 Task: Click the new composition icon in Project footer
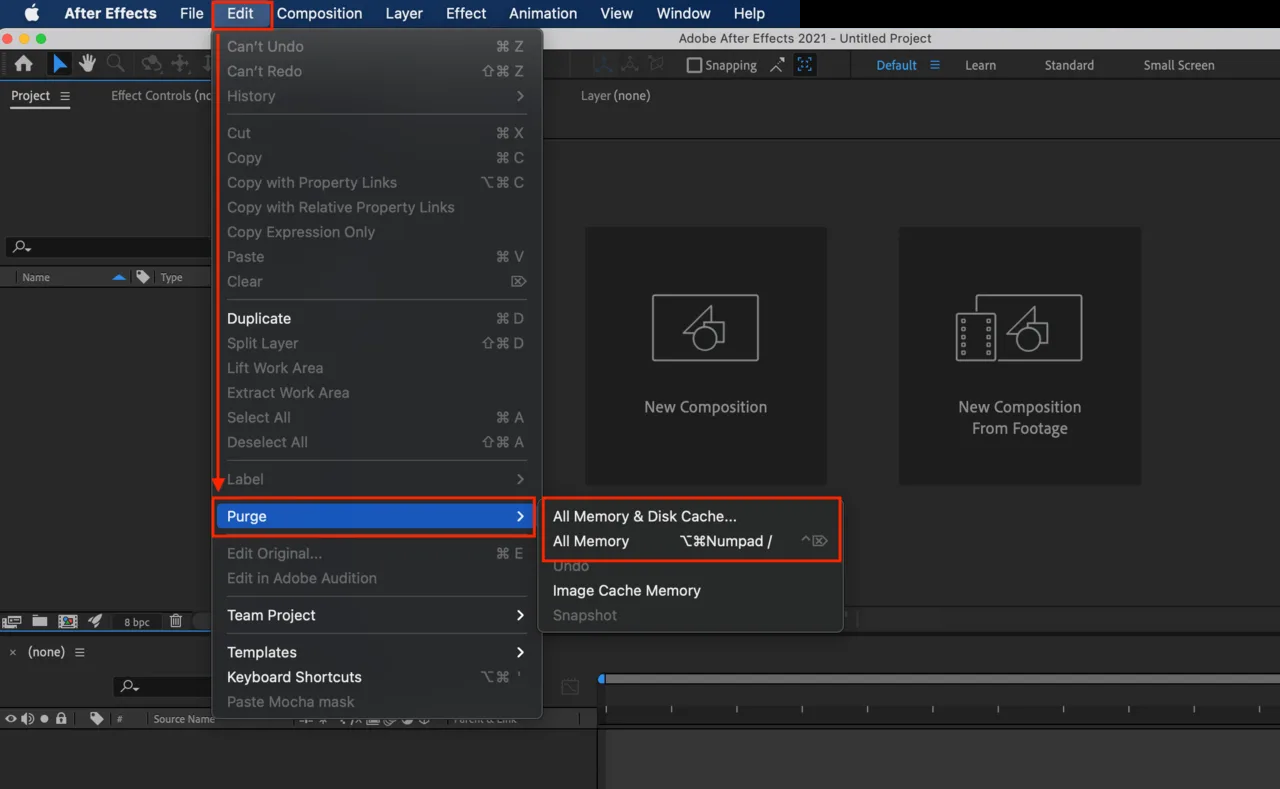click(67, 621)
